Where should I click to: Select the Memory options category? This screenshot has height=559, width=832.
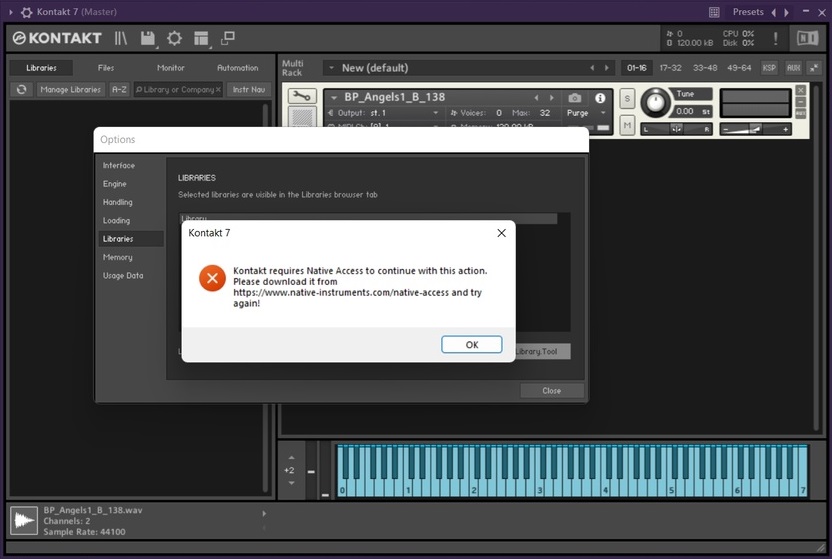[x=117, y=257]
